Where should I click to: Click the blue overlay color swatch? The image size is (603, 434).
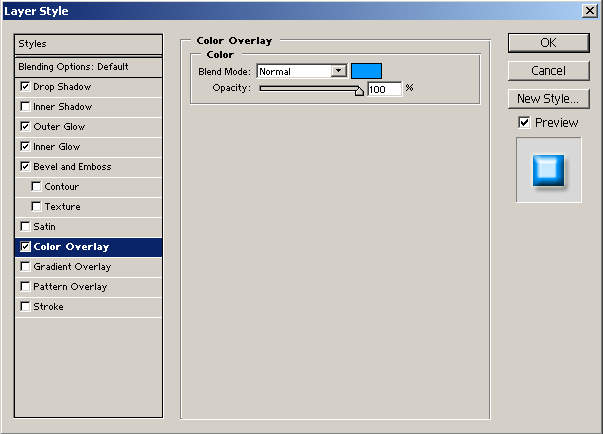click(x=366, y=71)
